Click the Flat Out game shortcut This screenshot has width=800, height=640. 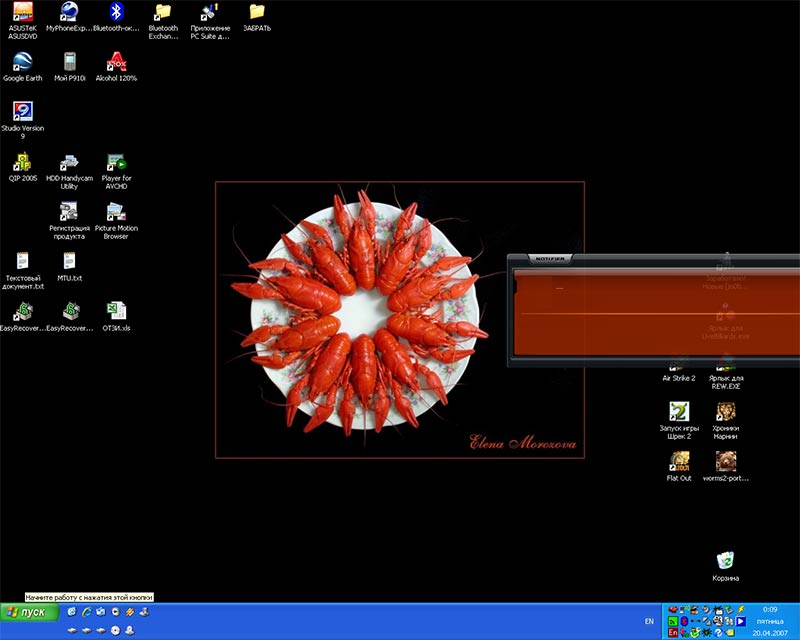679,462
